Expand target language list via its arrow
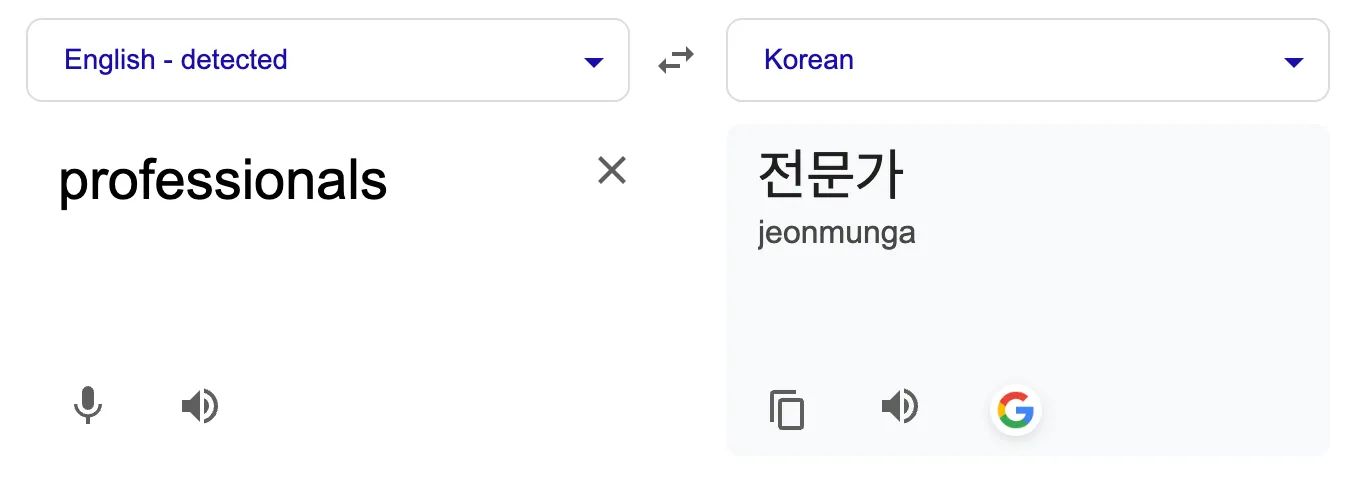This screenshot has height=478, width=1360. pyautogui.click(x=1293, y=62)
